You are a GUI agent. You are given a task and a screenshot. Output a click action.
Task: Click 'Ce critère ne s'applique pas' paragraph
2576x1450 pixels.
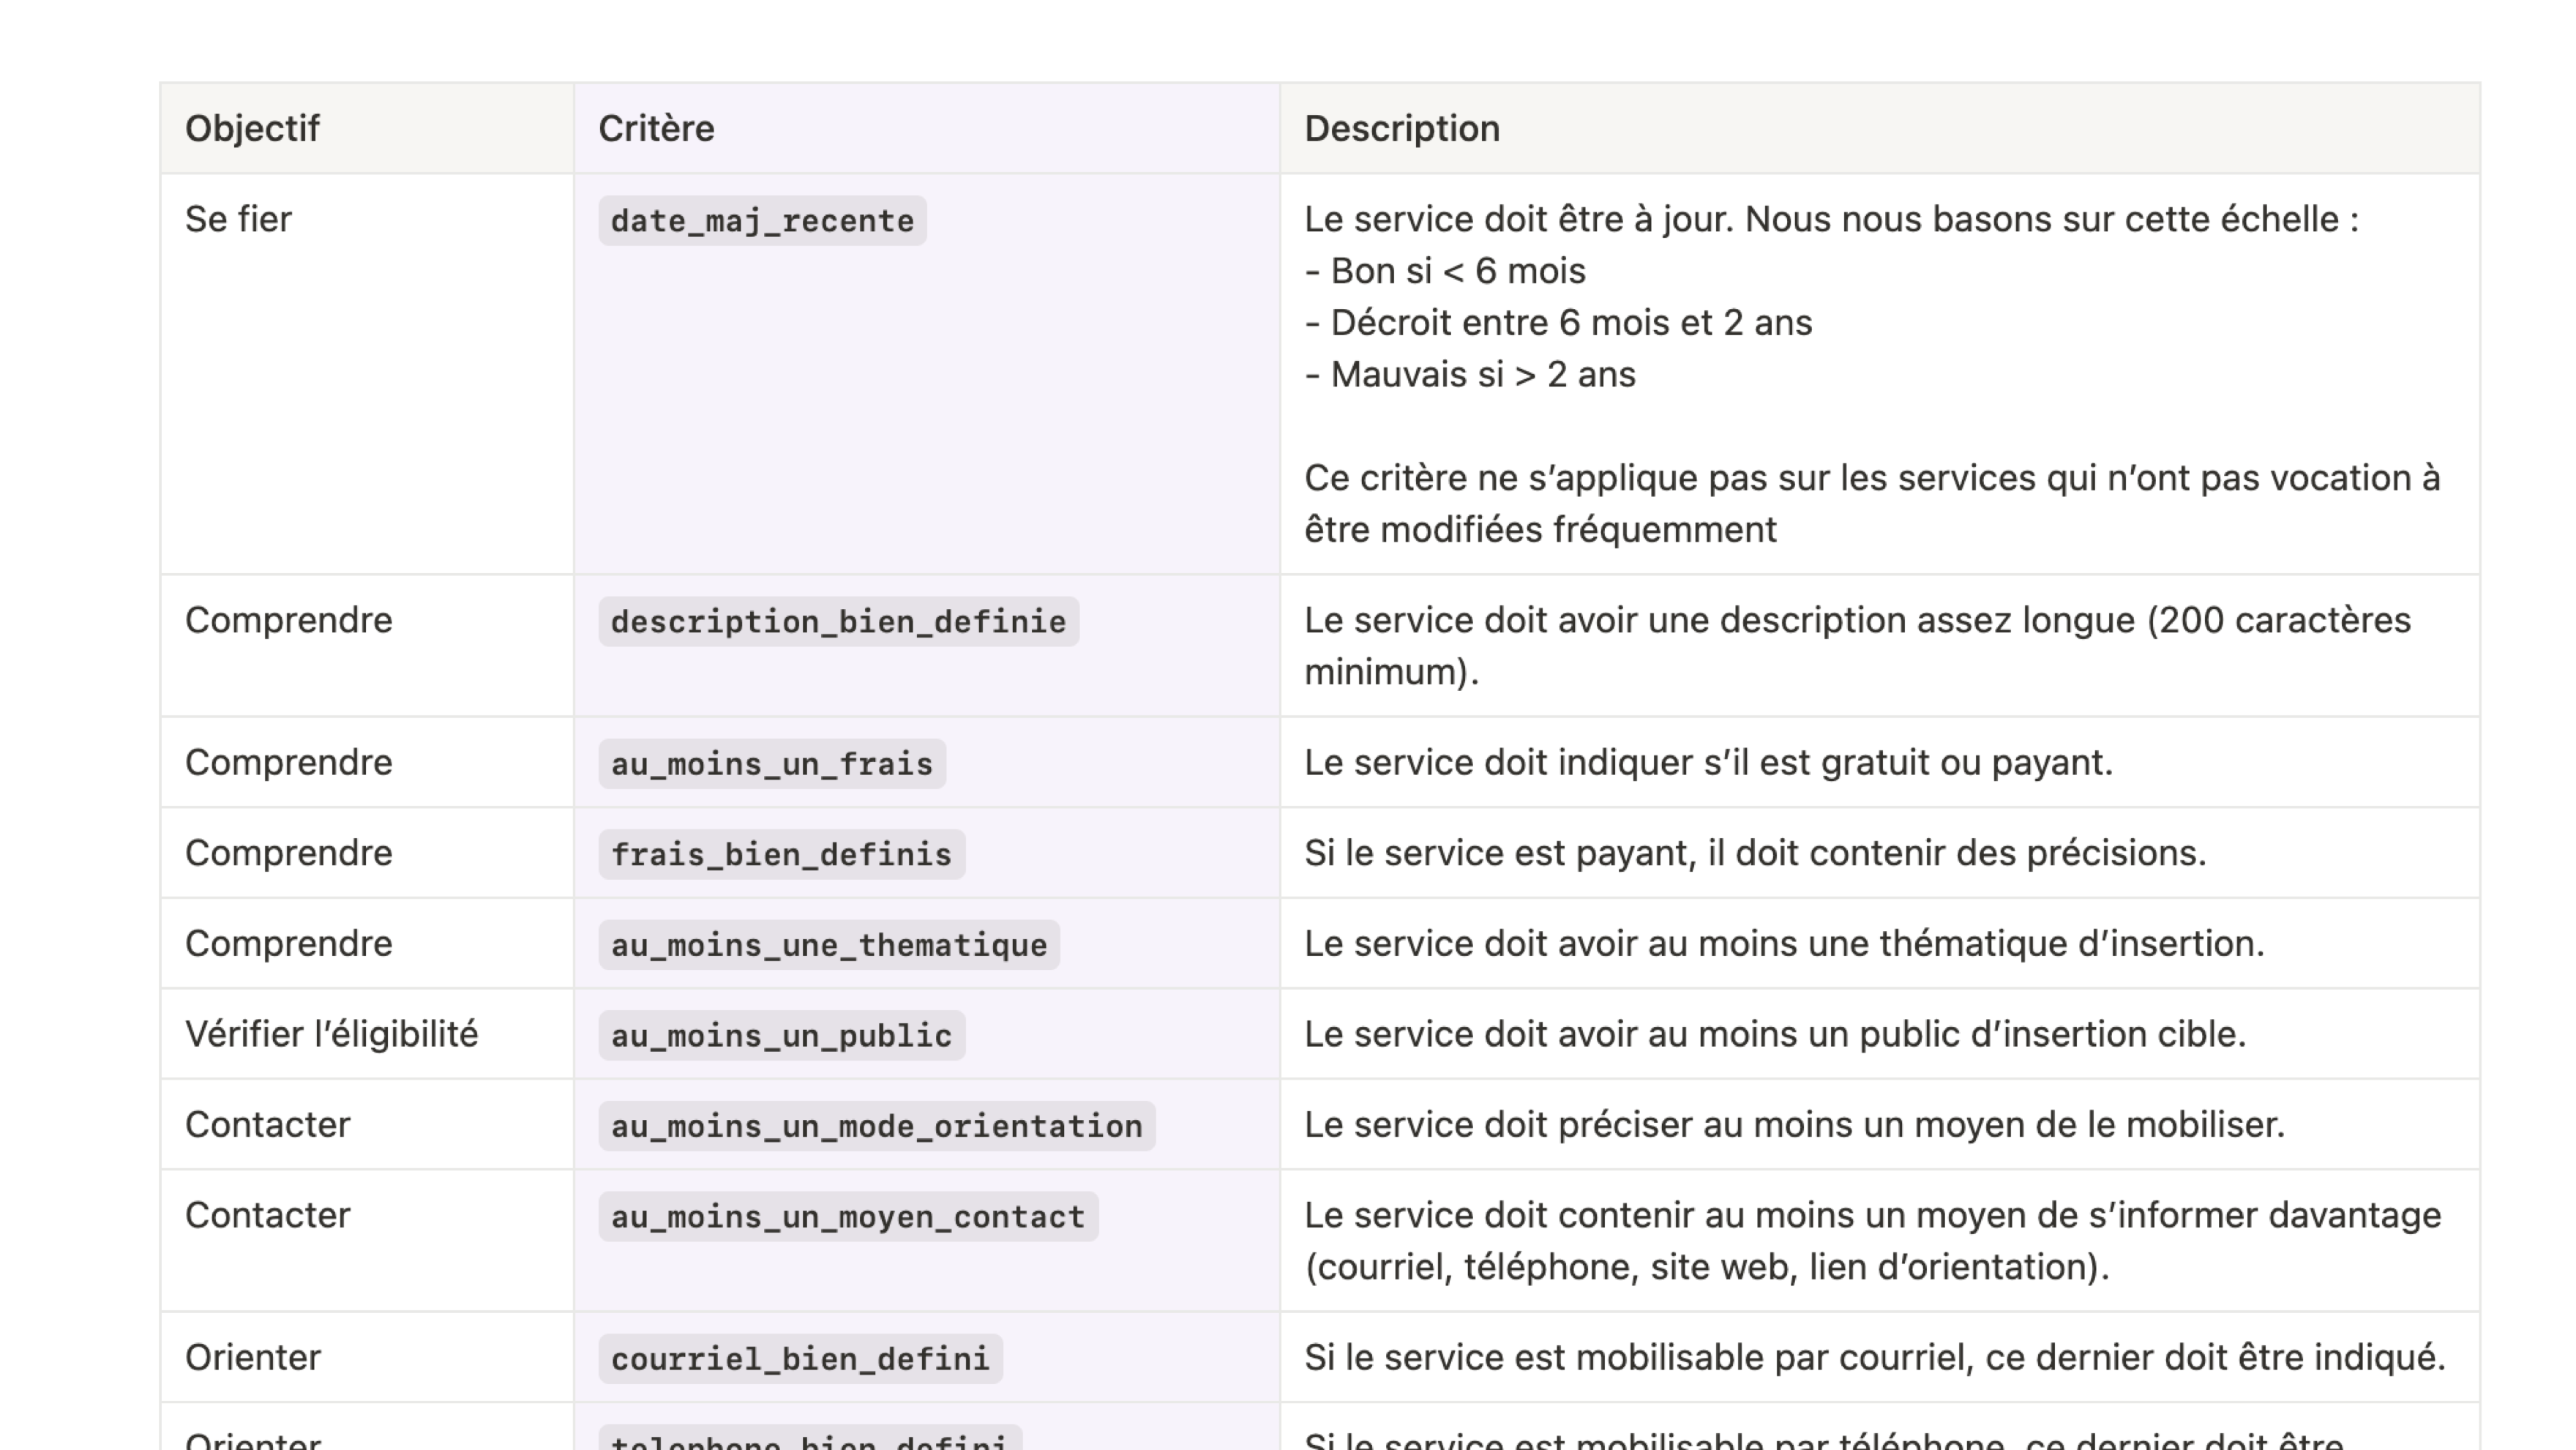click(x=1872, y=504)
